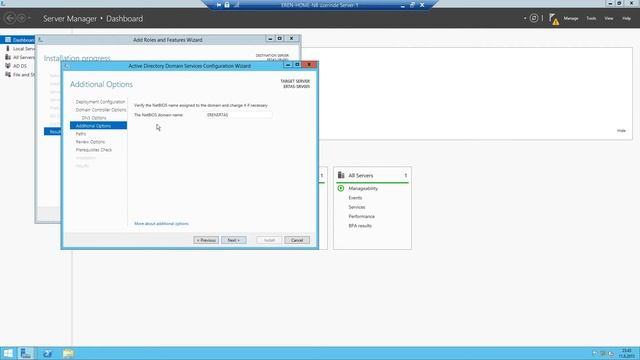Close the AD DS Configuration Wizard window

pyautogui.click(x=309, y=65)
